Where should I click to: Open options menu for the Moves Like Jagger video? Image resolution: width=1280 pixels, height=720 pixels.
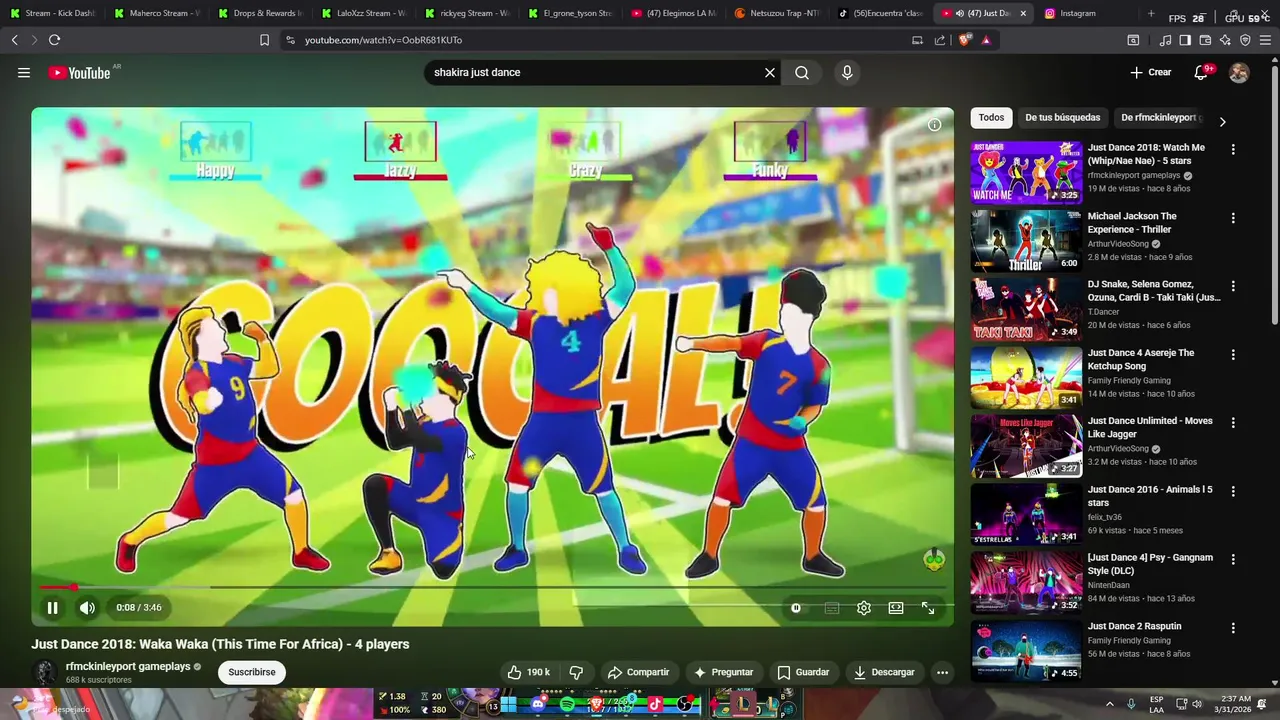click(x=1233, y=423)
